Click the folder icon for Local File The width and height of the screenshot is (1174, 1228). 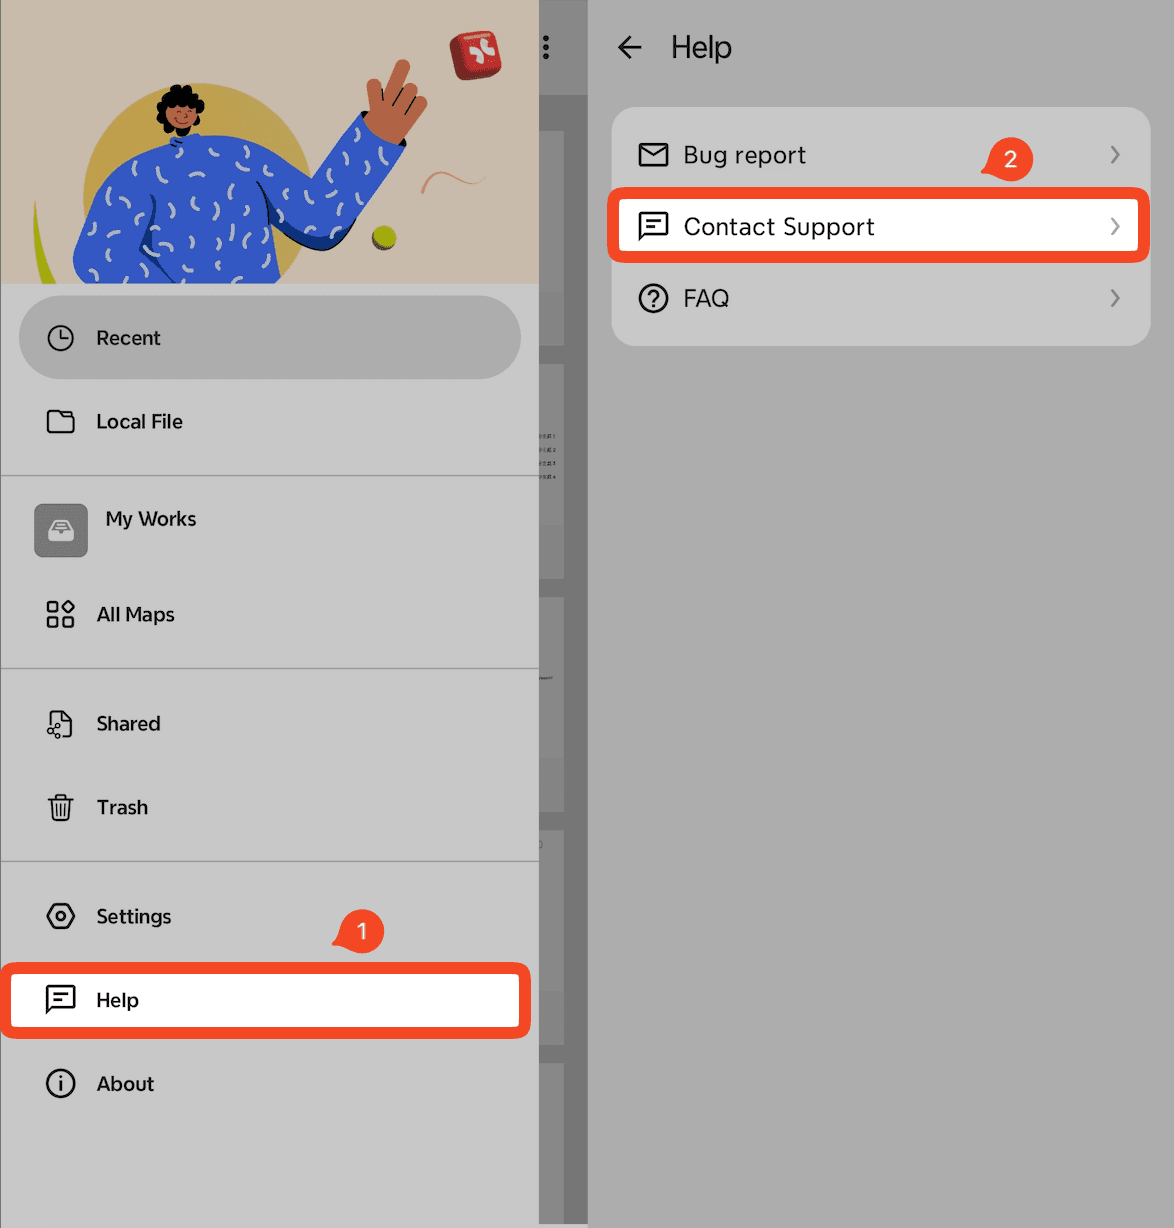(61, 421)
